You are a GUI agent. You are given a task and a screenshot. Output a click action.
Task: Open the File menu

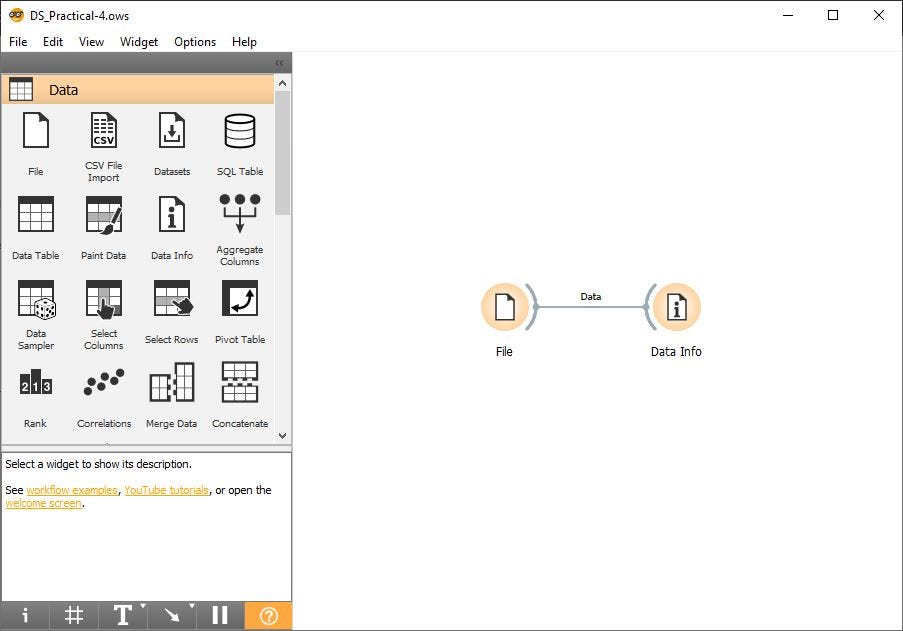18,41
